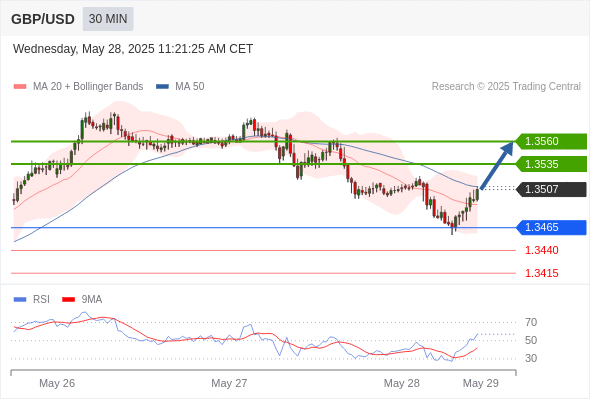Click the pink MA 20 legend swatch
590x400 pixels.
[20, 87]
